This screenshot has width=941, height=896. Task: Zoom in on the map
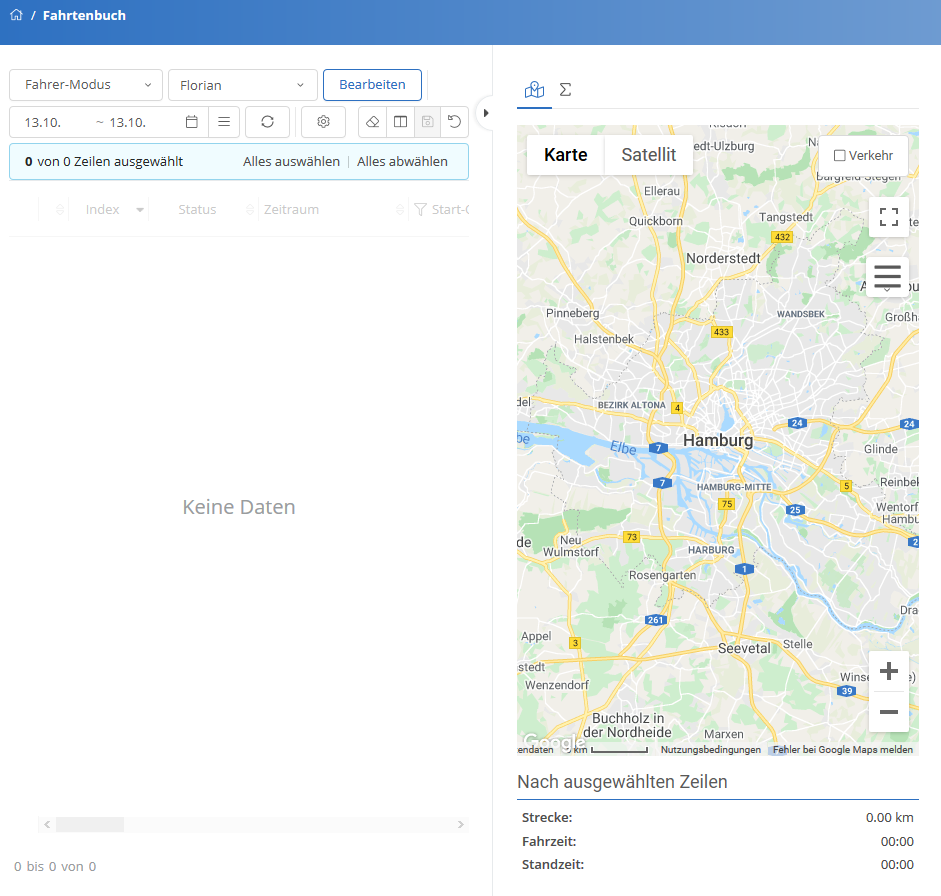pyautogui.click(x=887, y=671)
